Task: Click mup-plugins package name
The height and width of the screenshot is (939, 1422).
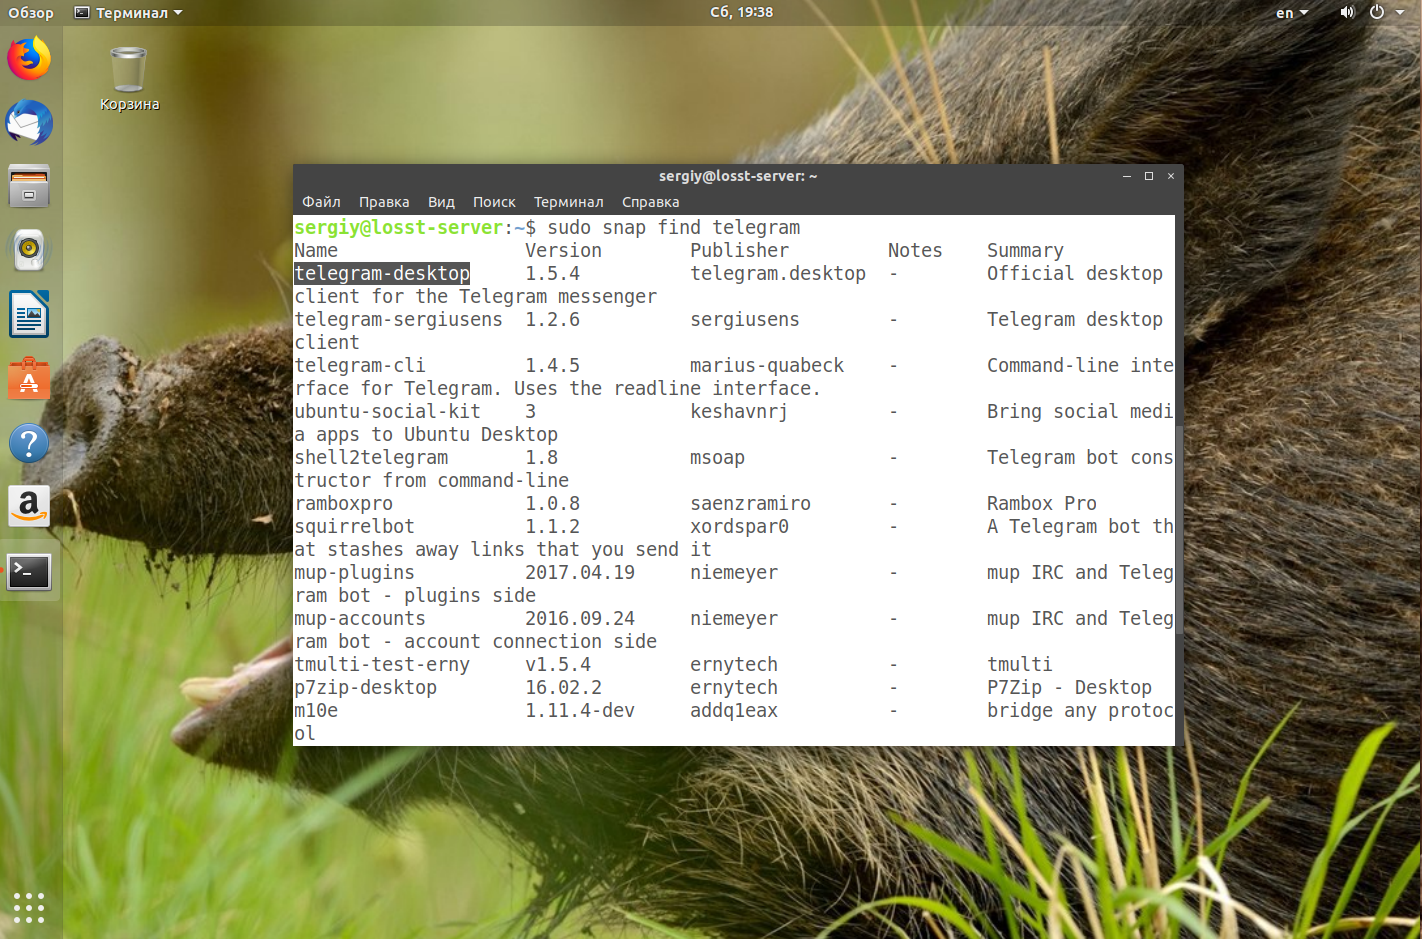Action: pyautogui.click(x=354, y=572)
